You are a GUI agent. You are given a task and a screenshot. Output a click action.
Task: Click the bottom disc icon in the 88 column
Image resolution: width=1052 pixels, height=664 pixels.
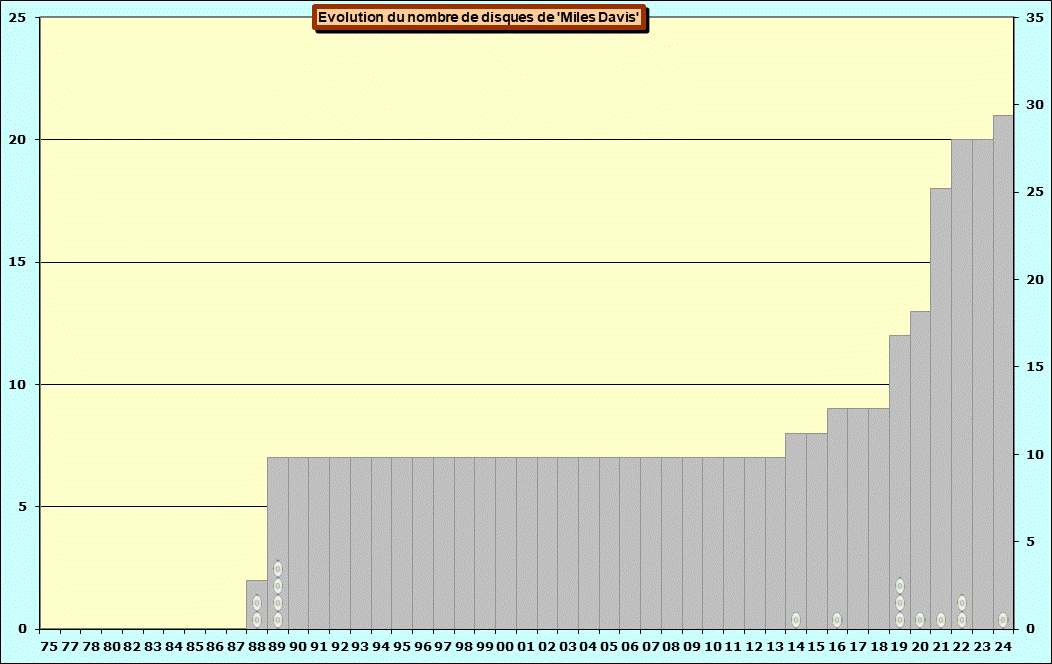(257, 620)
